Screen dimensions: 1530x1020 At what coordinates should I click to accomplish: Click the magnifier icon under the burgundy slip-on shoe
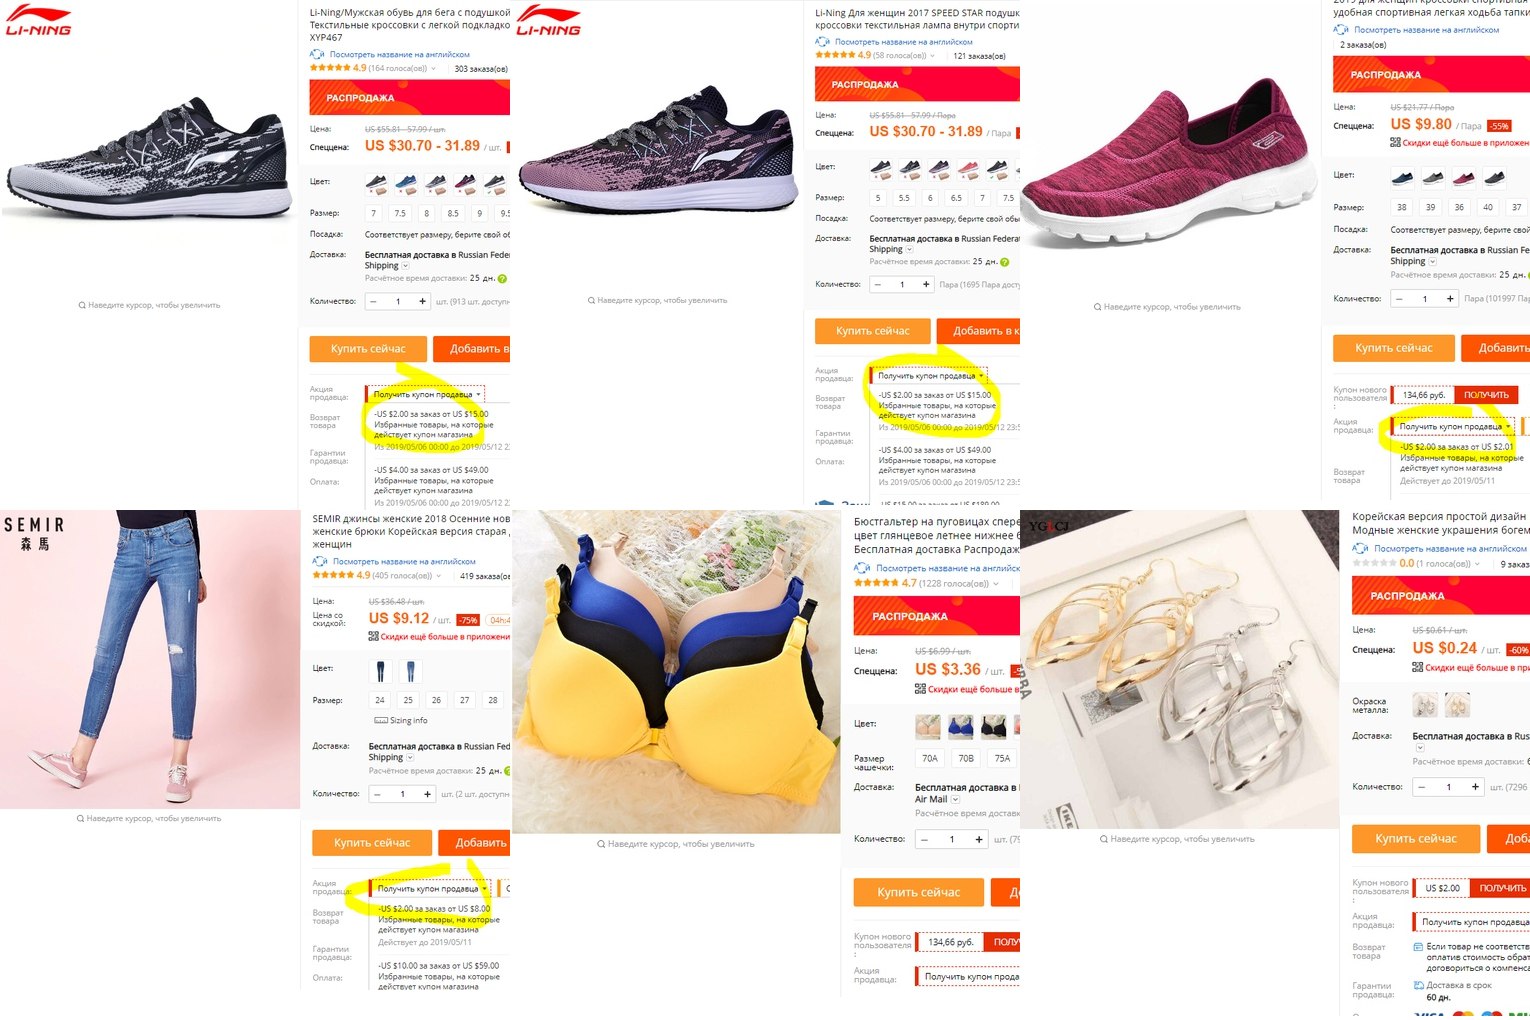1097,307
